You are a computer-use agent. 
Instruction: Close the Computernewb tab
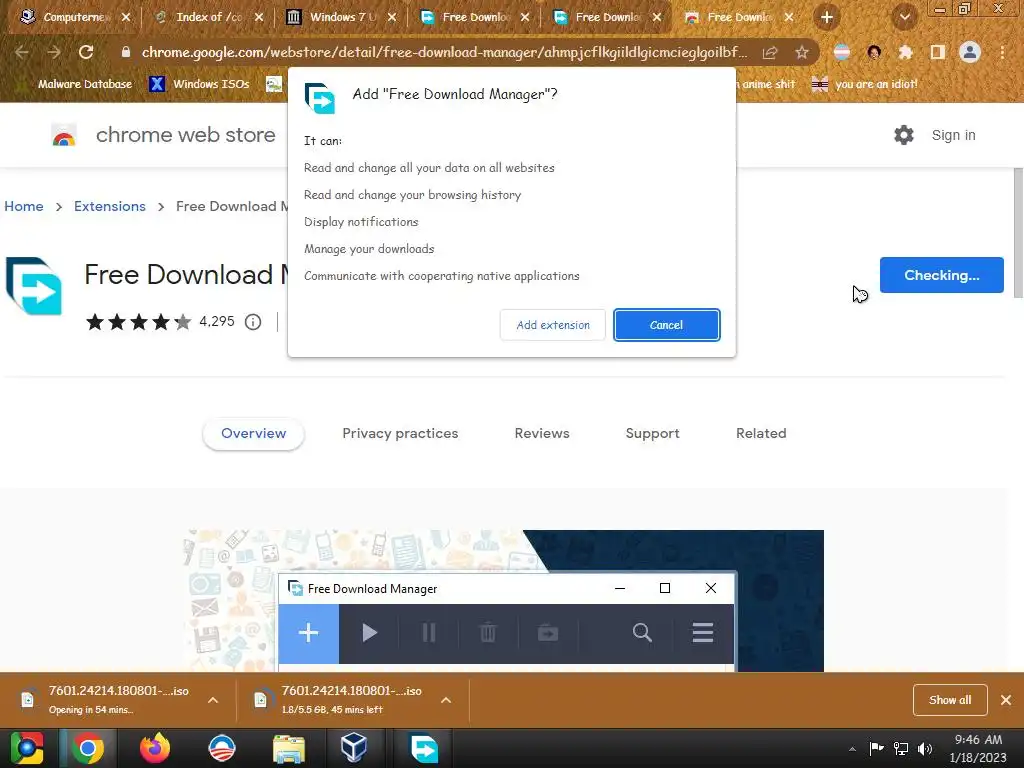click(126, 18)
